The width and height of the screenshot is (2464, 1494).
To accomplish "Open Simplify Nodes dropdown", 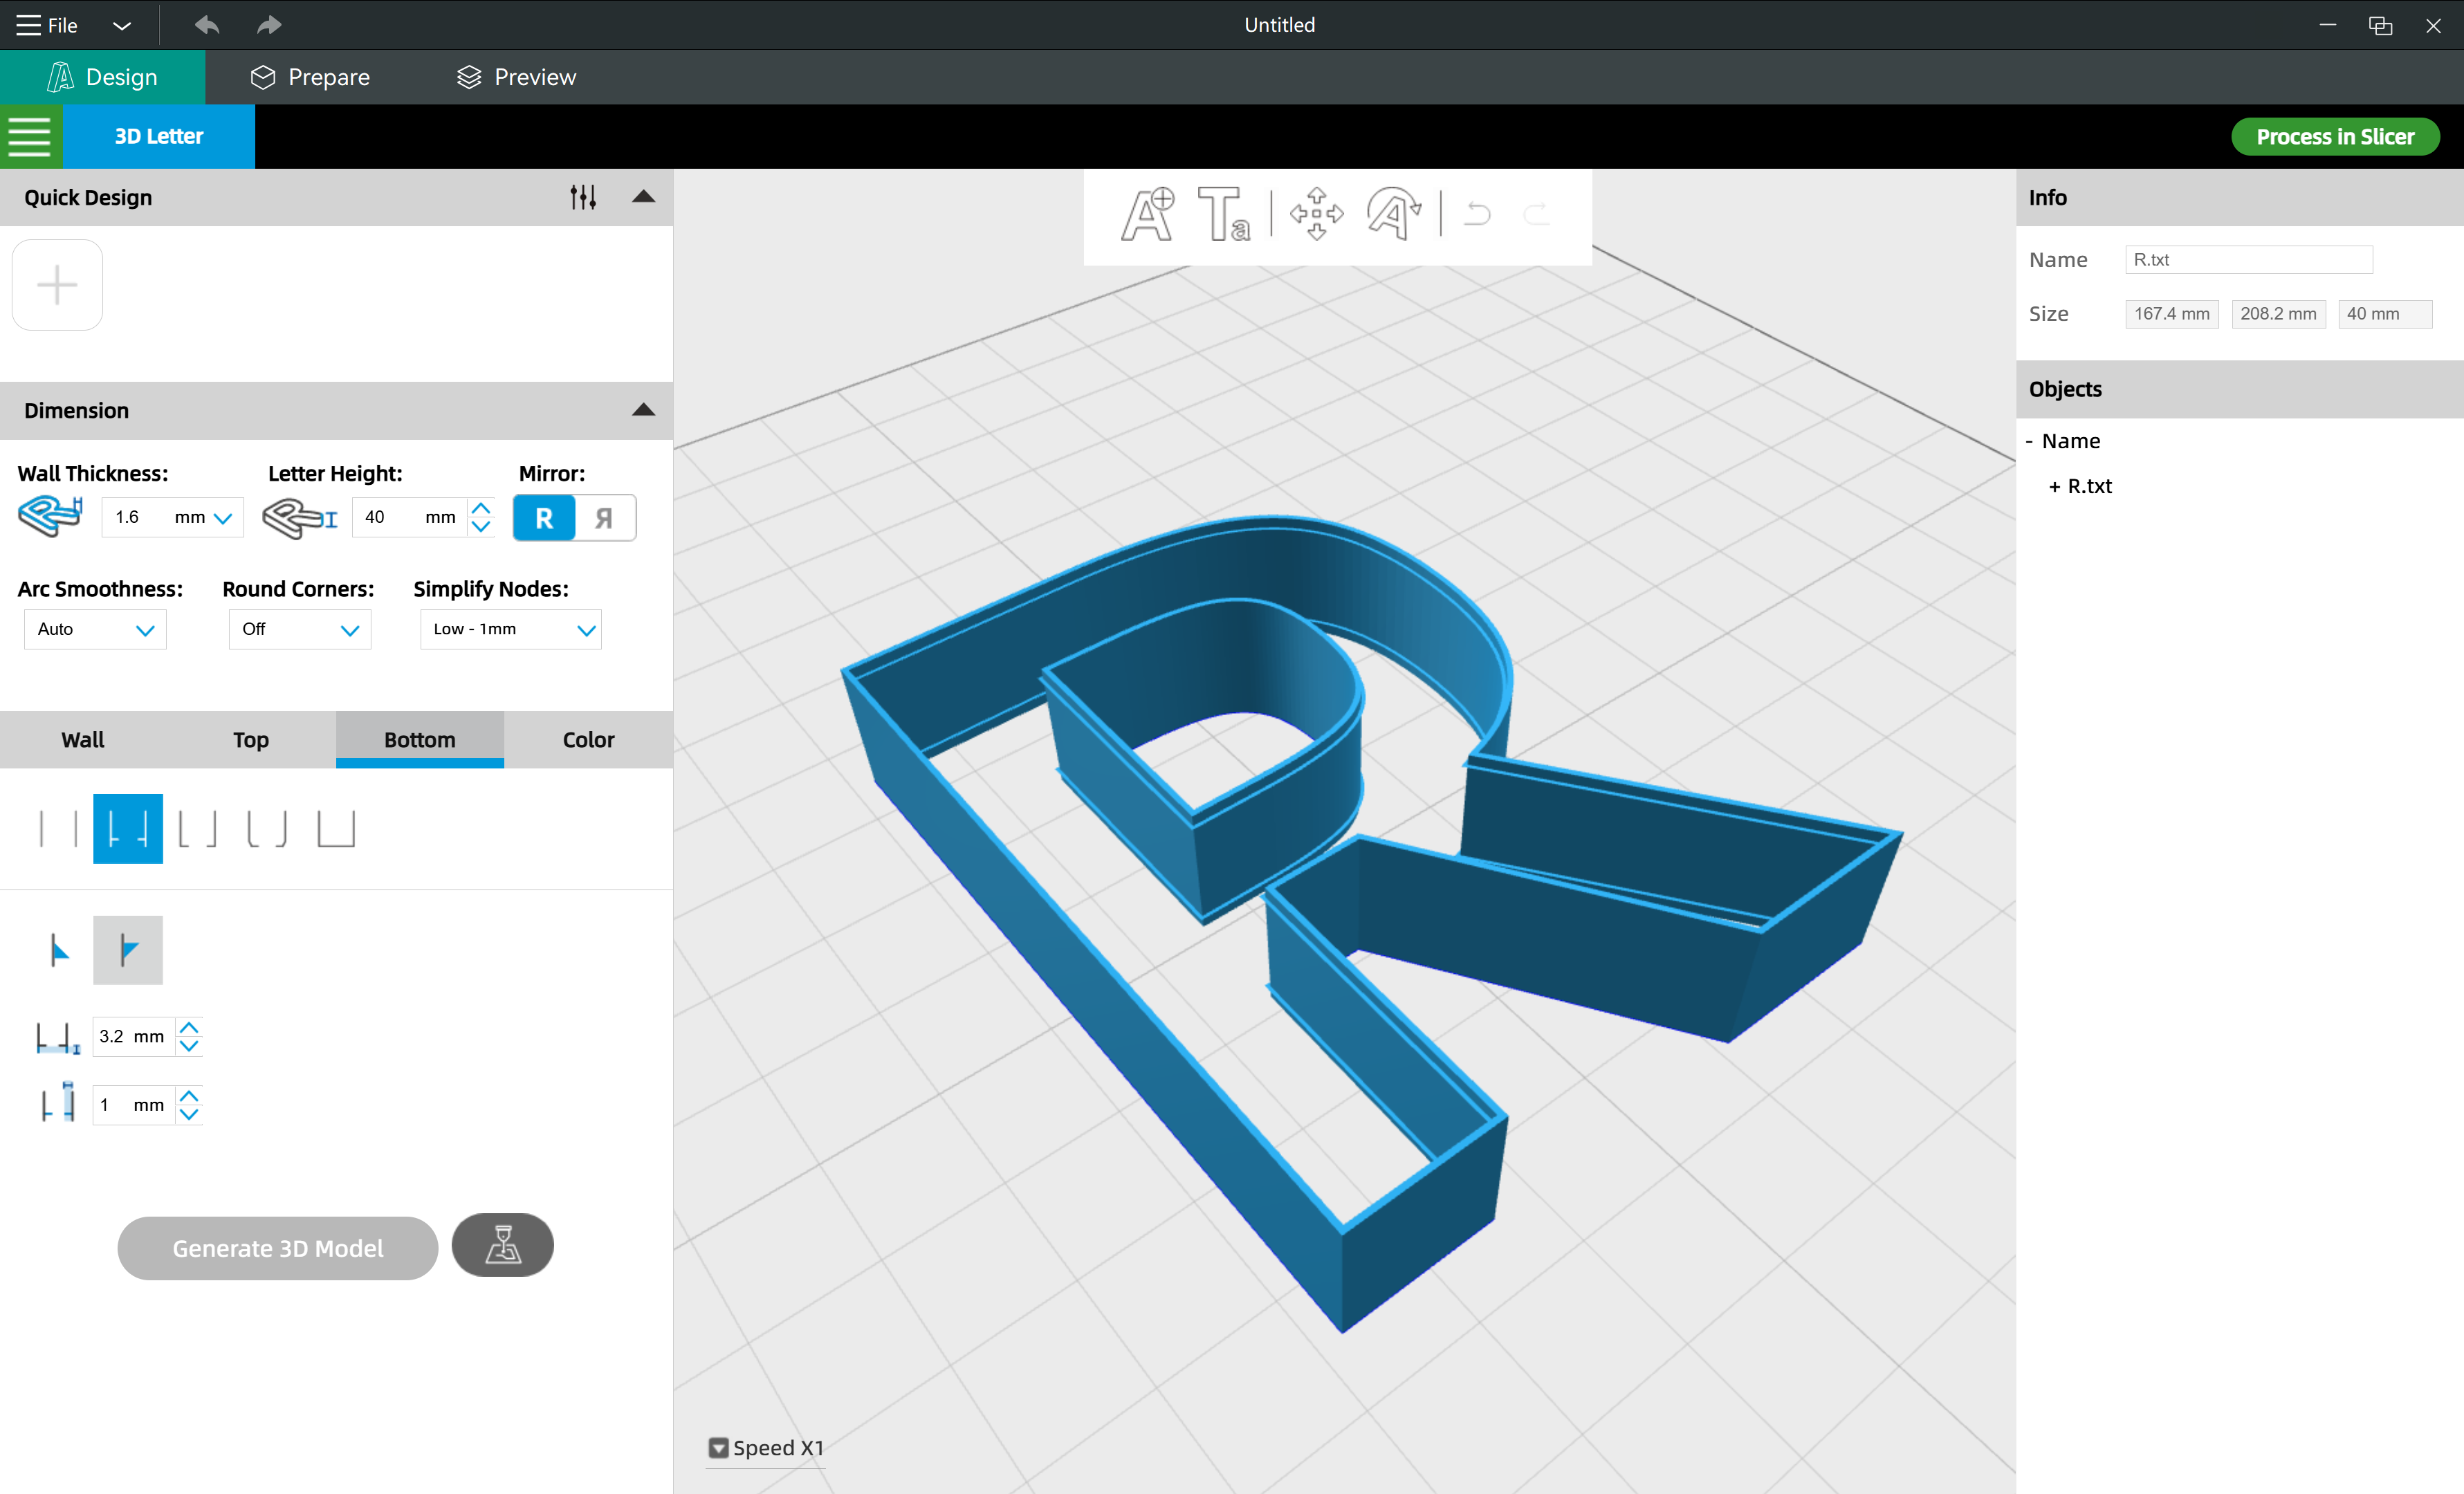I will pyautogui.click(x=511, y=629).
